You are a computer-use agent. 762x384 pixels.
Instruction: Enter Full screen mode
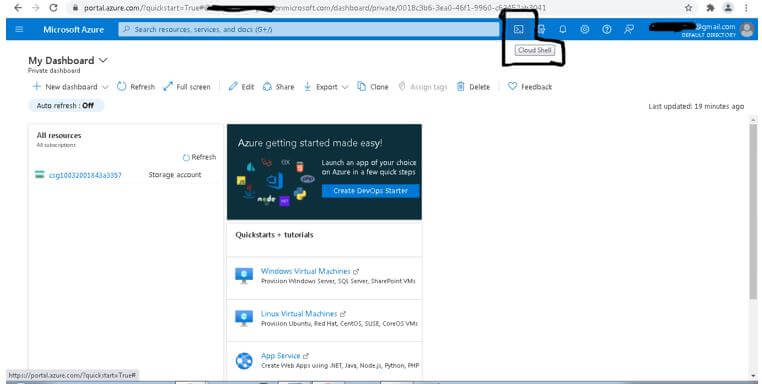click(x=187, y=87)
